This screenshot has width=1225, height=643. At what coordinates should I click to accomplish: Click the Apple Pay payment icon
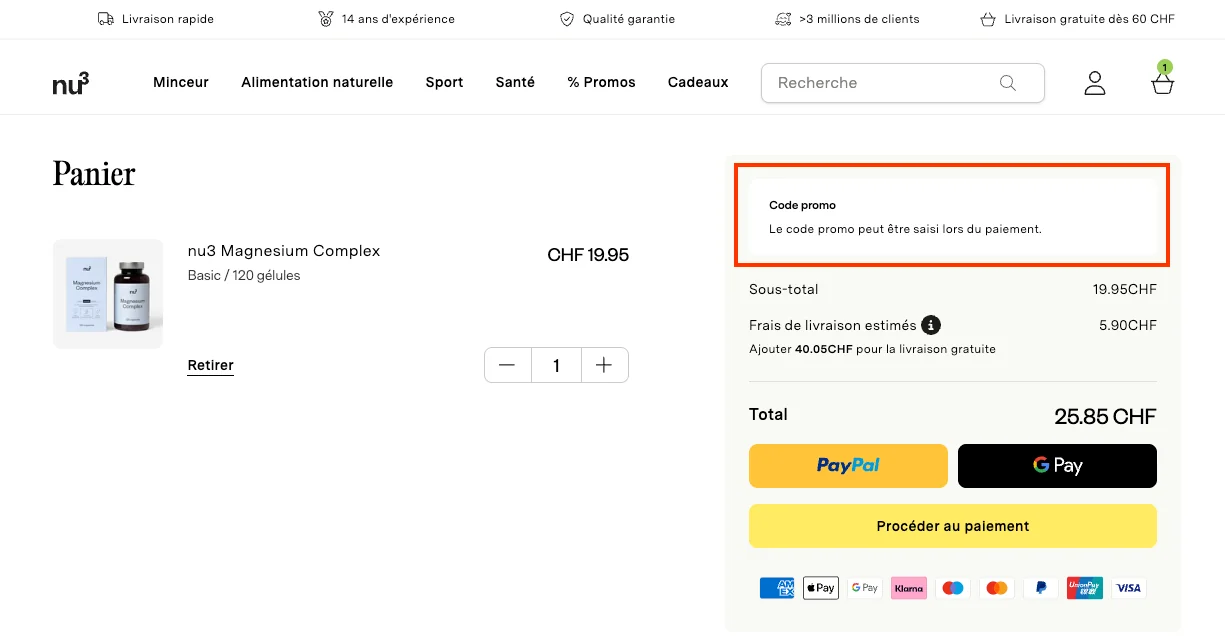coord(820,587)
